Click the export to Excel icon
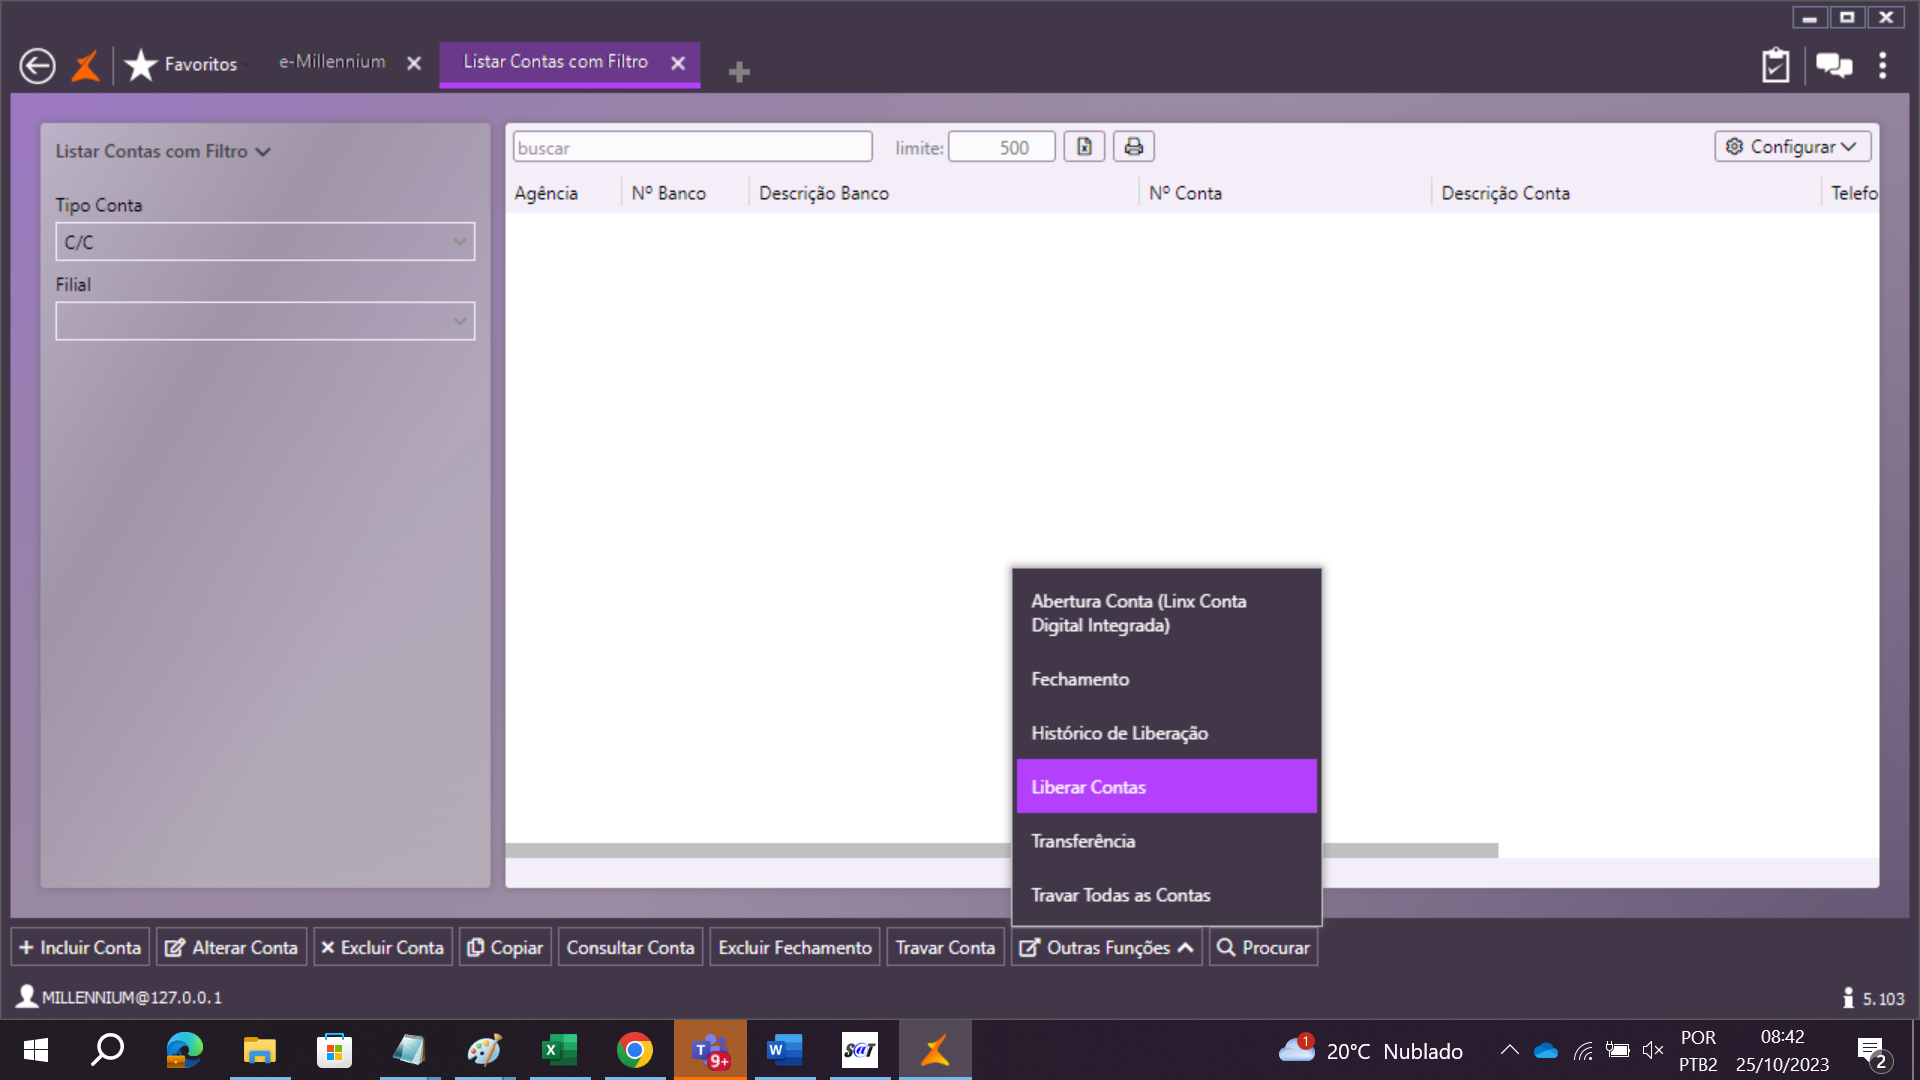This screenshot has width=1920, height=1080. pyautogui.click(x=1084, y=147)
